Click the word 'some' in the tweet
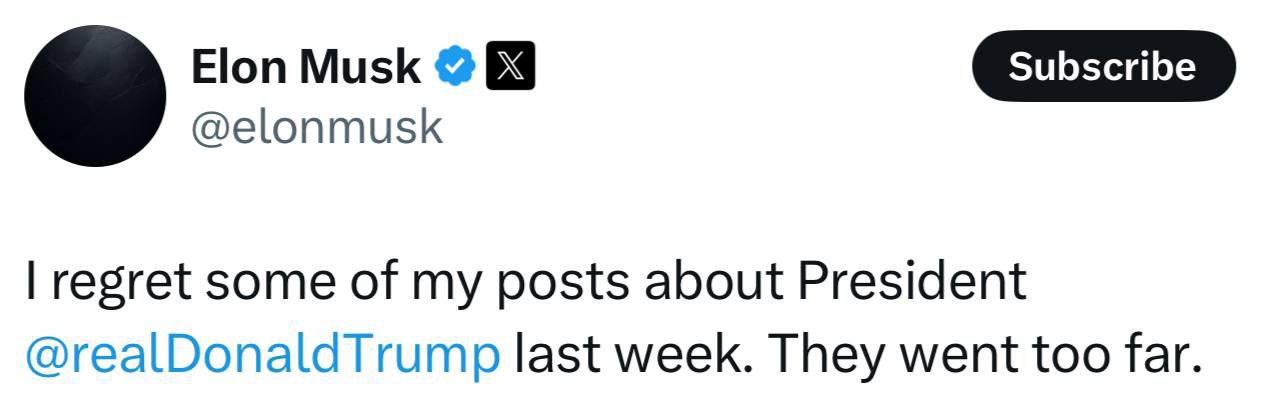 pos(270,285)
